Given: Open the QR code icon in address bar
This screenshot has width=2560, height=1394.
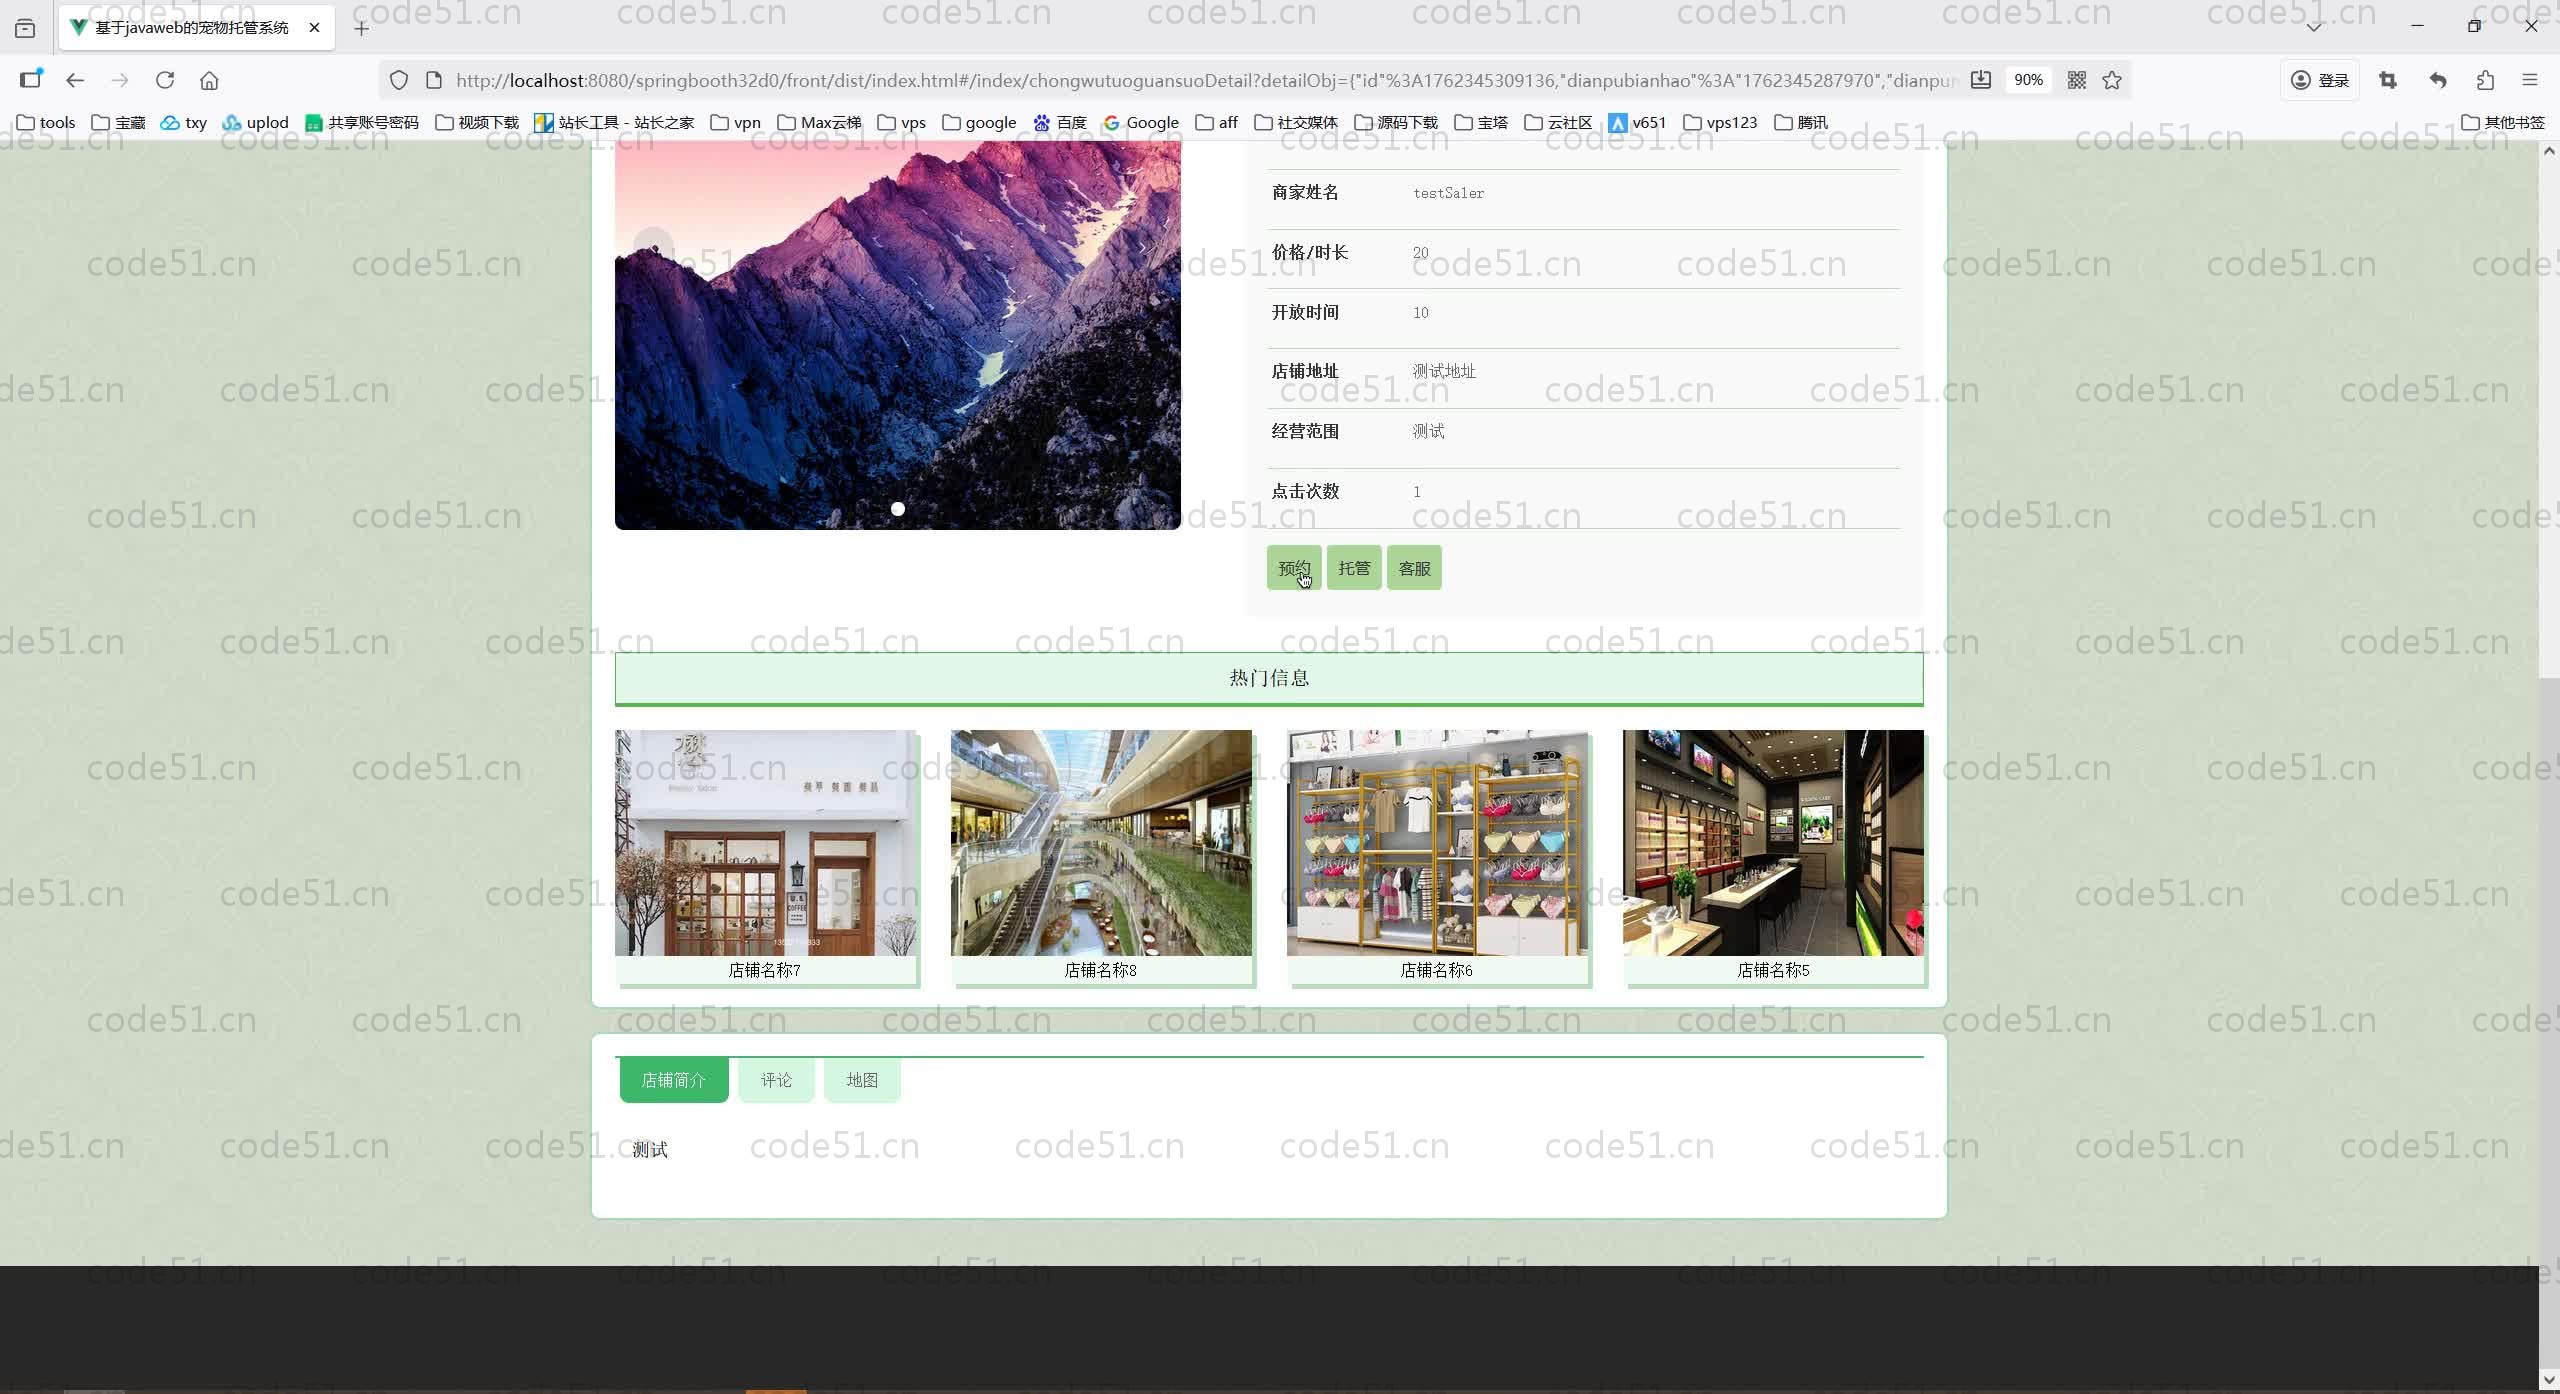Looking at the screenshot, I should (x=2077, y=80).
